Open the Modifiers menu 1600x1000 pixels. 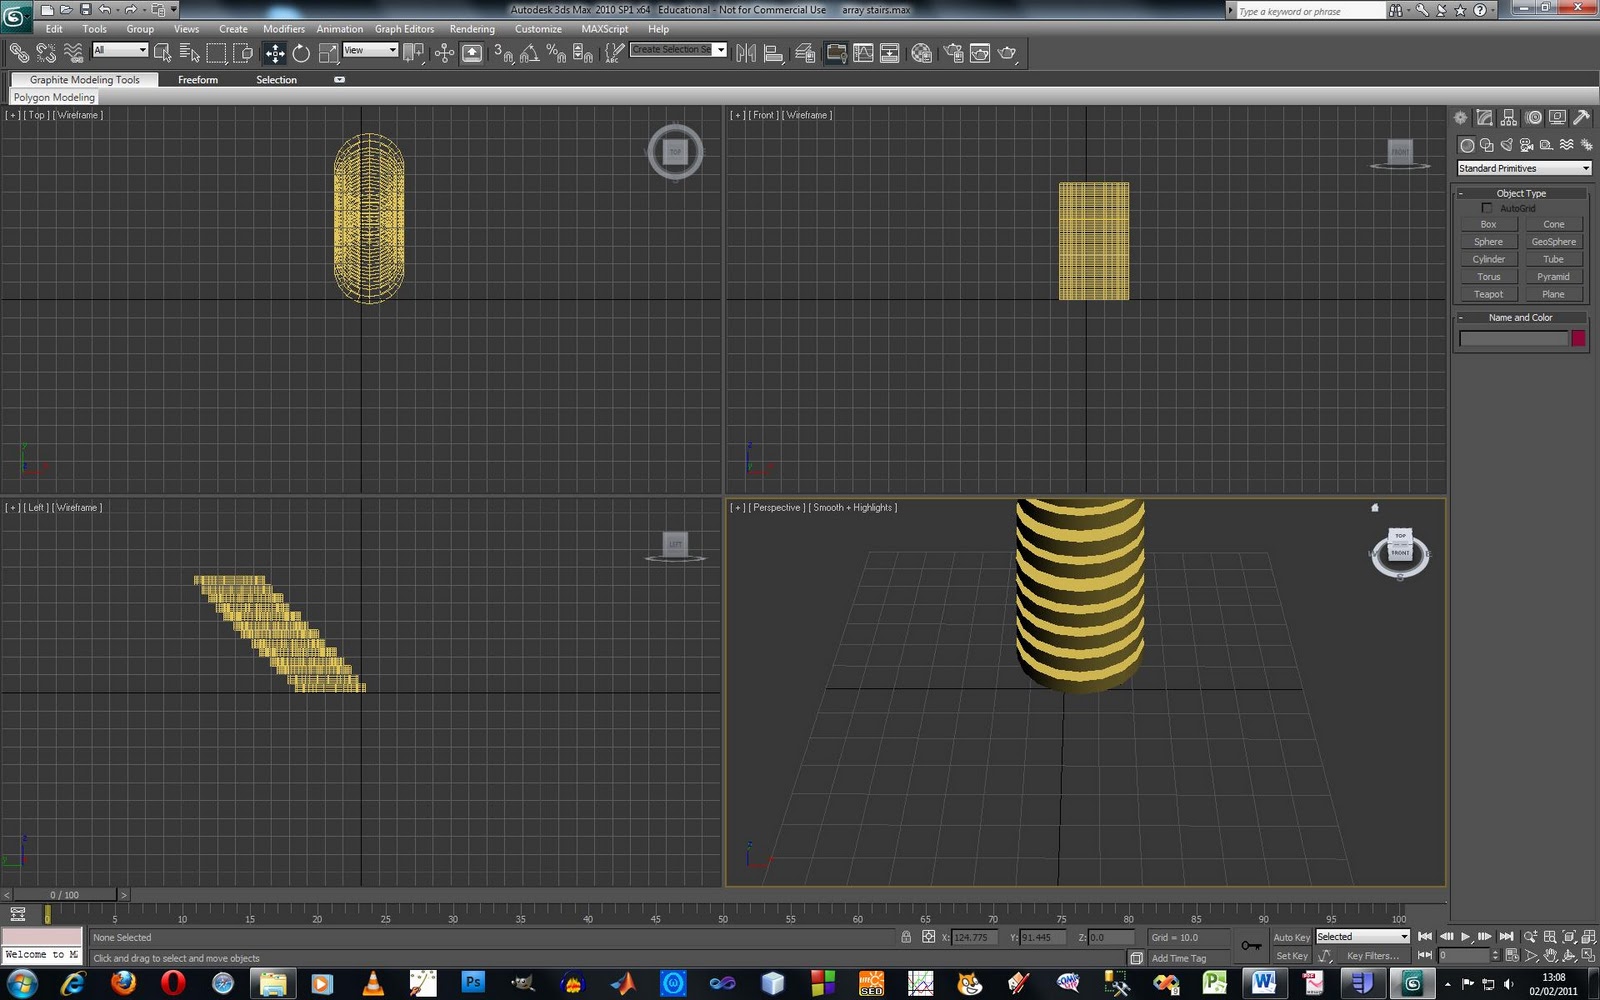[284, 29]
